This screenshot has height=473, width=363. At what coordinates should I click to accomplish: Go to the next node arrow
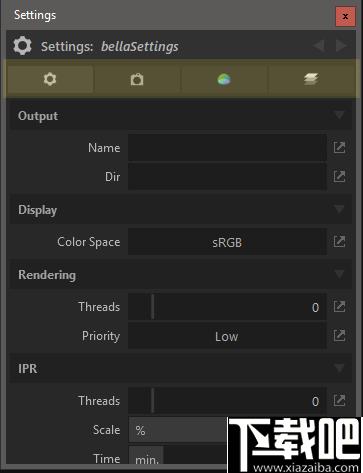point(342,46)
